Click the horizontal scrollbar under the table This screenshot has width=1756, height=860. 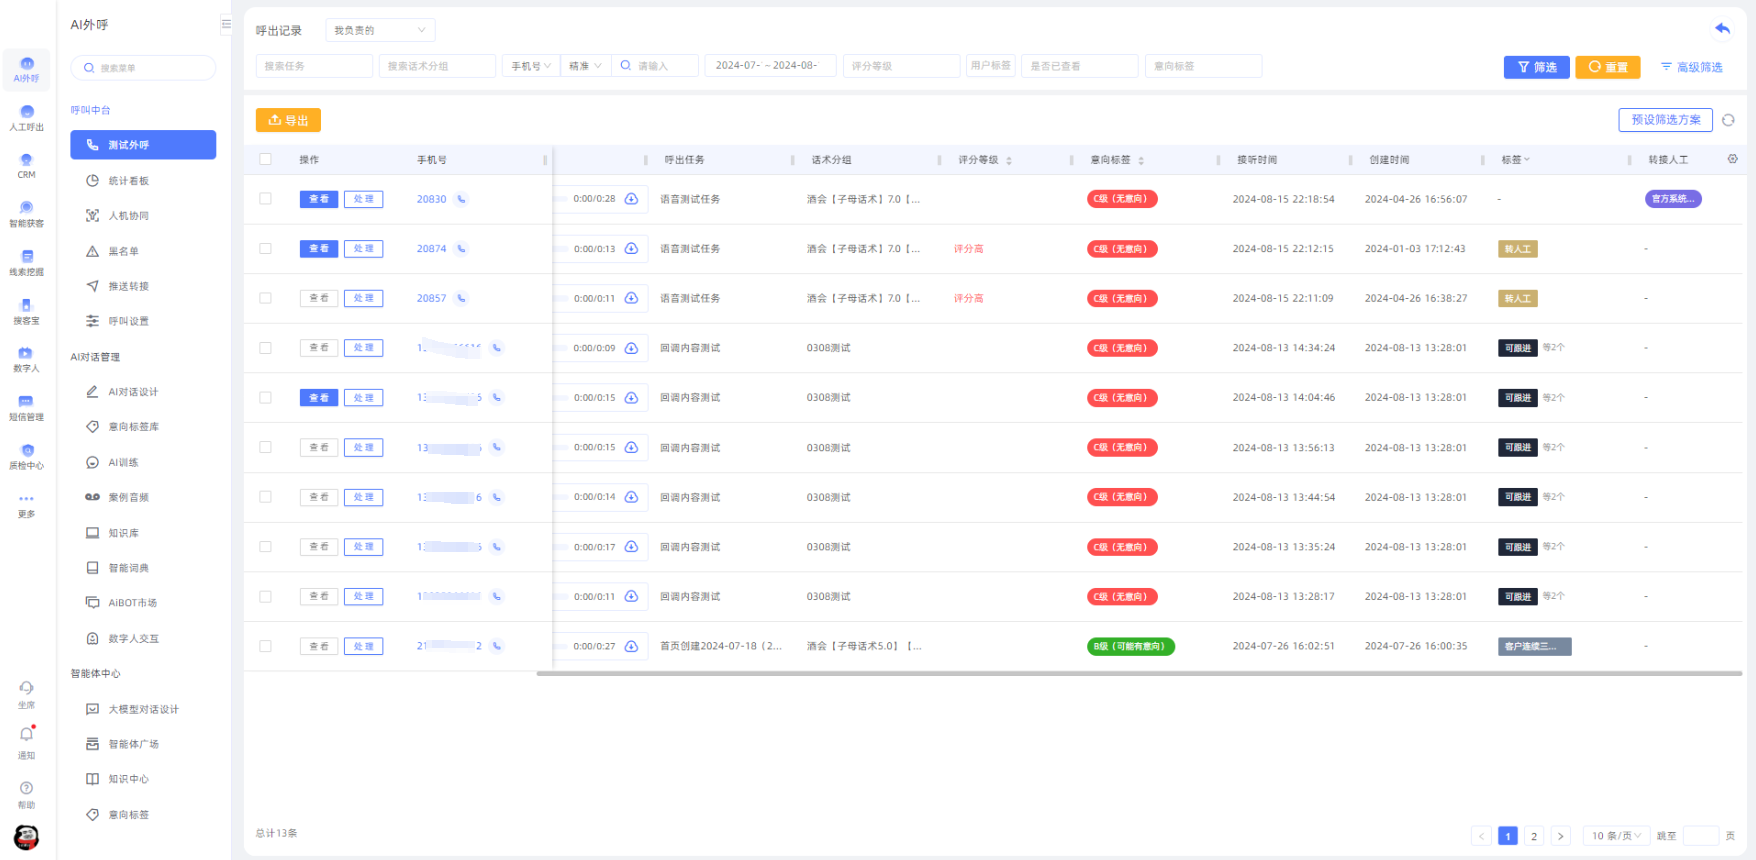(x=1138, y=674)
